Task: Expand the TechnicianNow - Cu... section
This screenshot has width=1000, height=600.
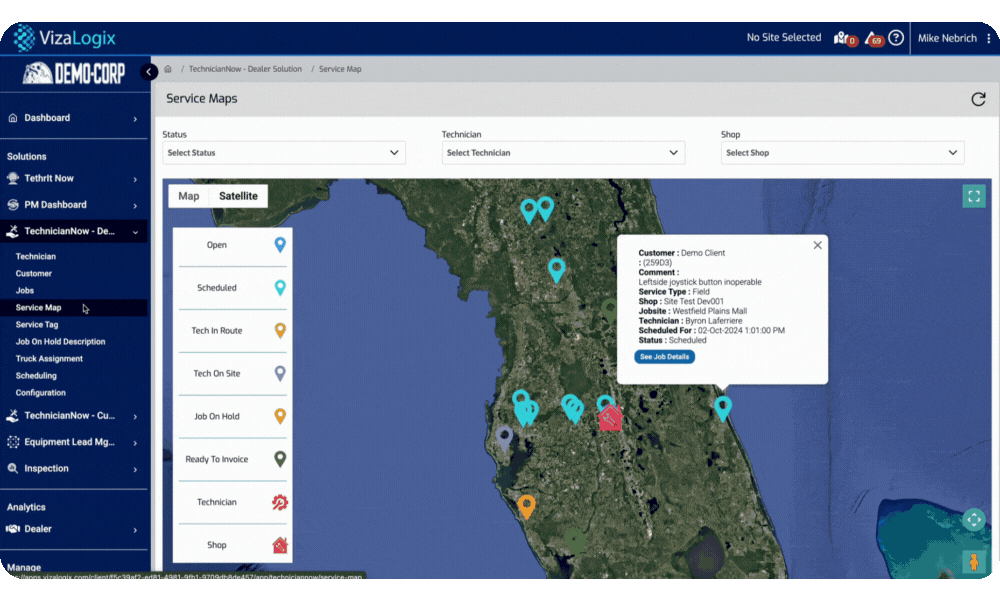Action: [x=73, y=416]
